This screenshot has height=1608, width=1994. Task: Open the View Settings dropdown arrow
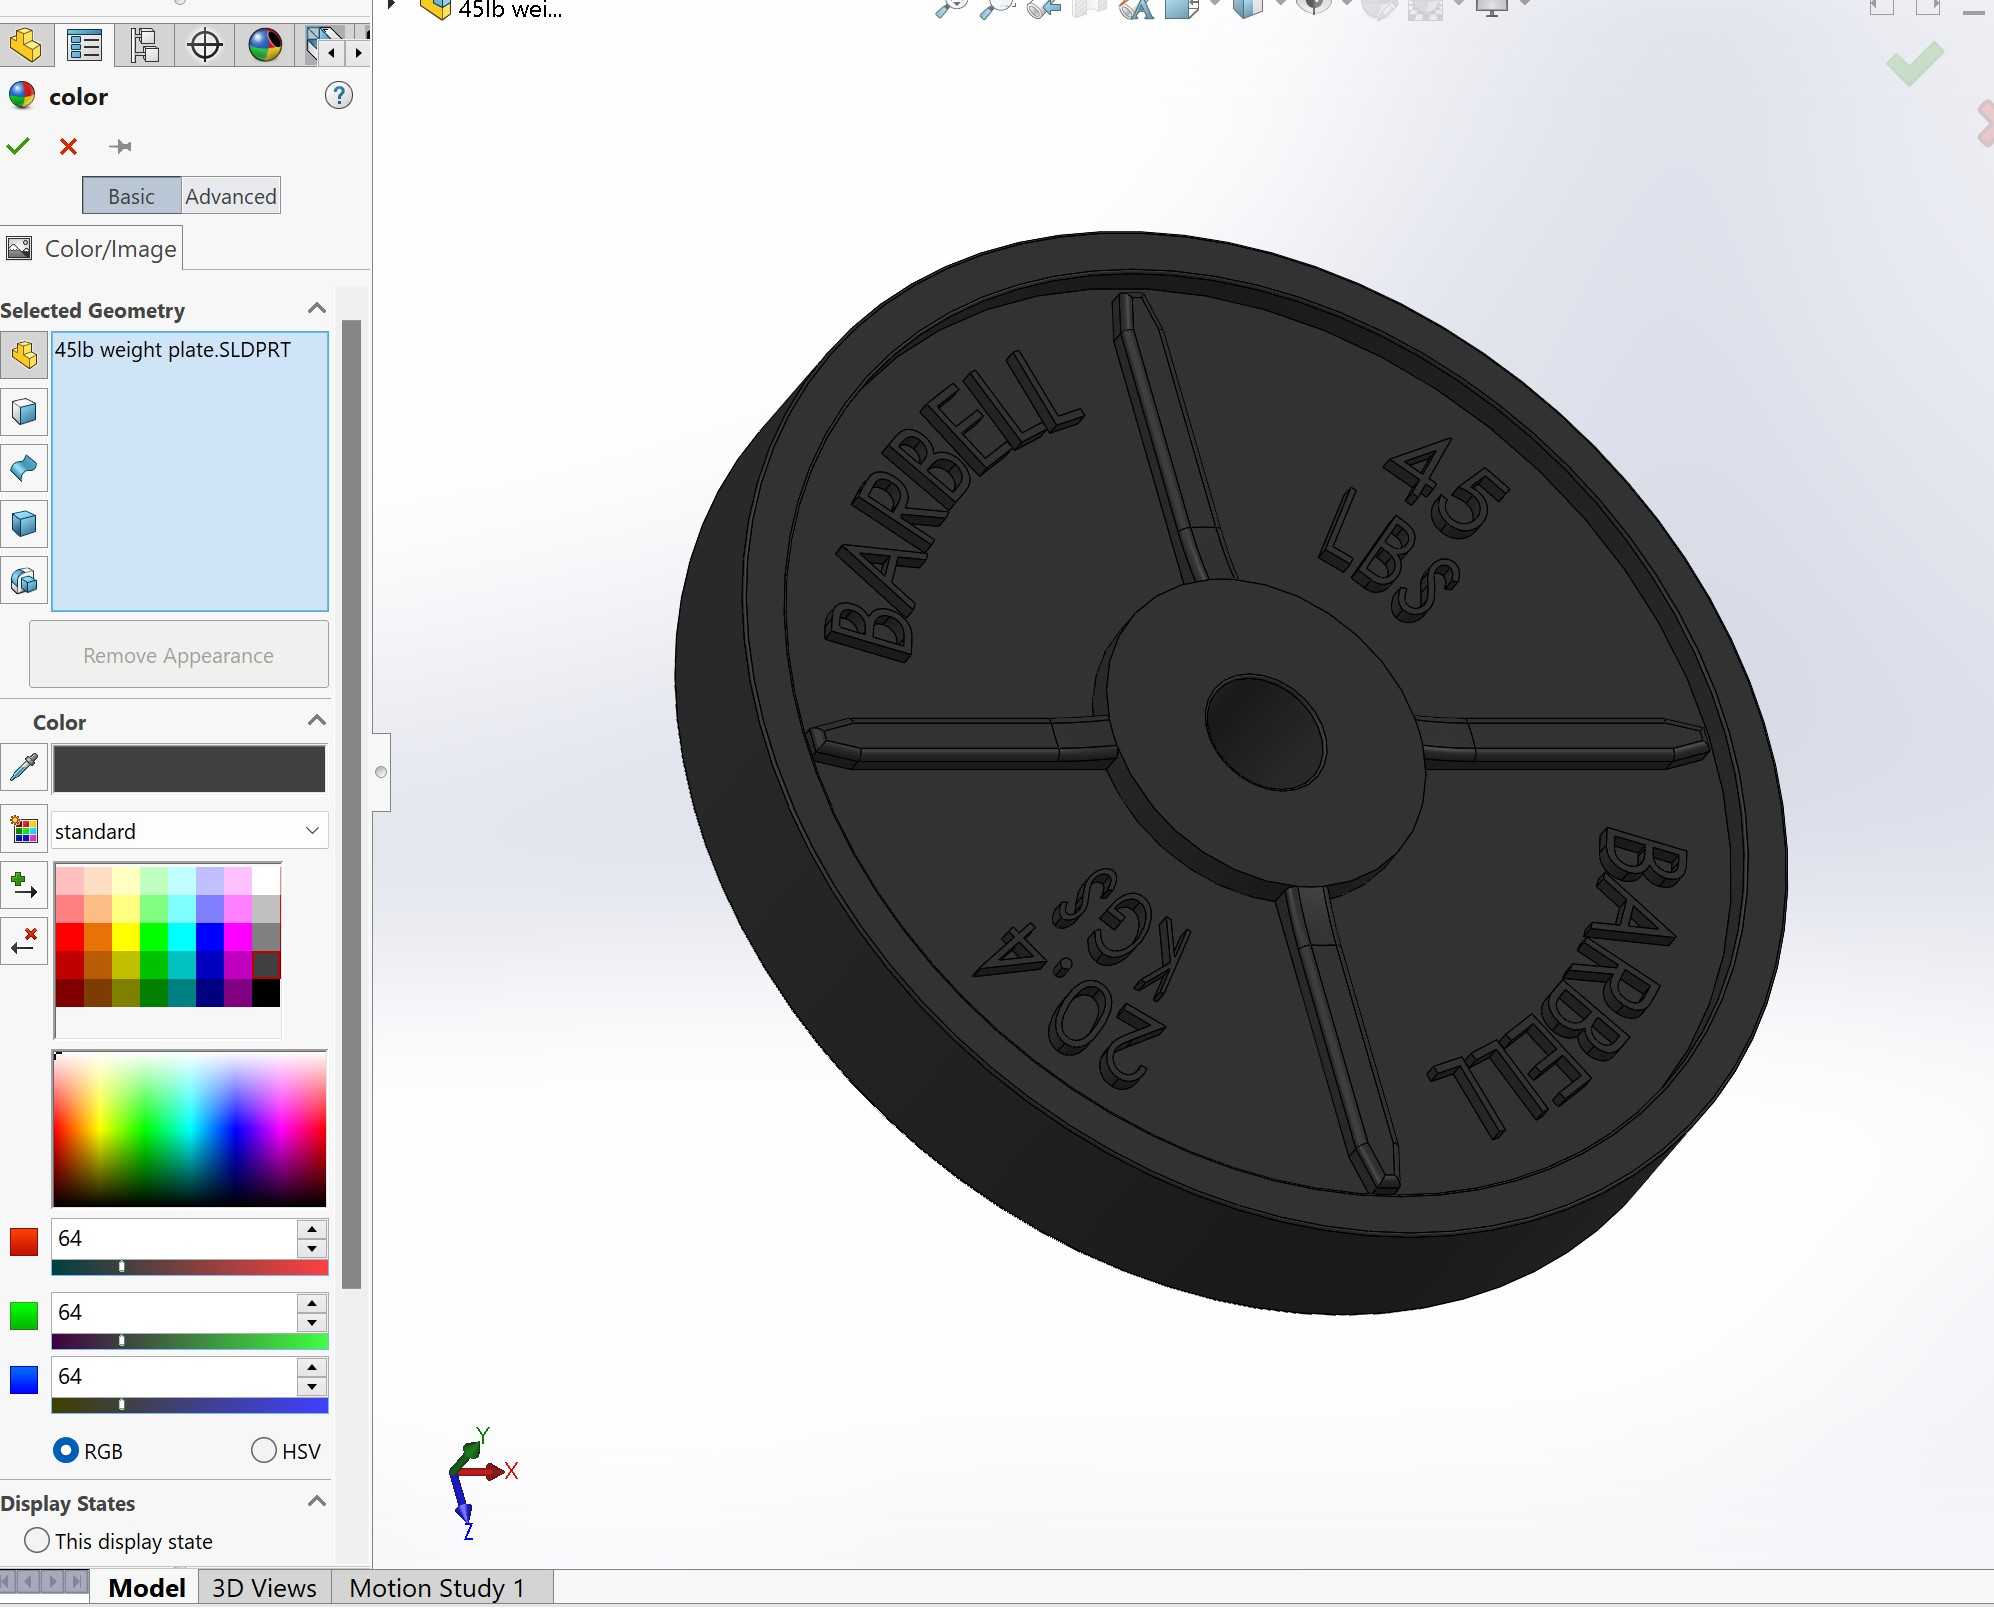click(1524, 5)
